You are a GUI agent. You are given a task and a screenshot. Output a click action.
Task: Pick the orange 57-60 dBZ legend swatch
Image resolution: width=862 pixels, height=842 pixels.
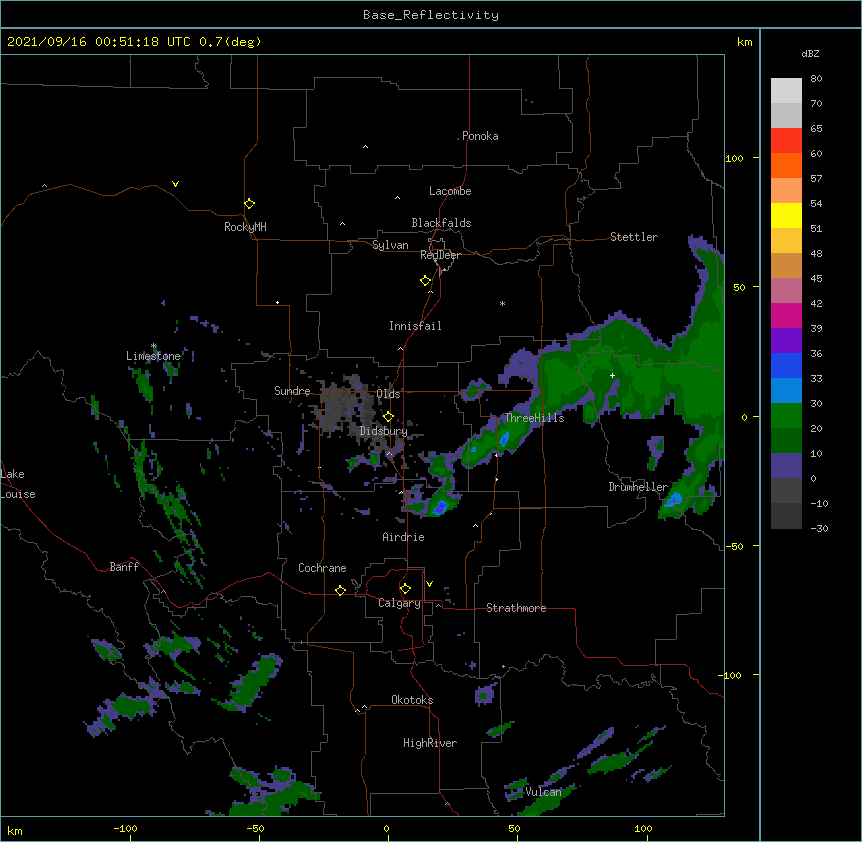[786, 165]
